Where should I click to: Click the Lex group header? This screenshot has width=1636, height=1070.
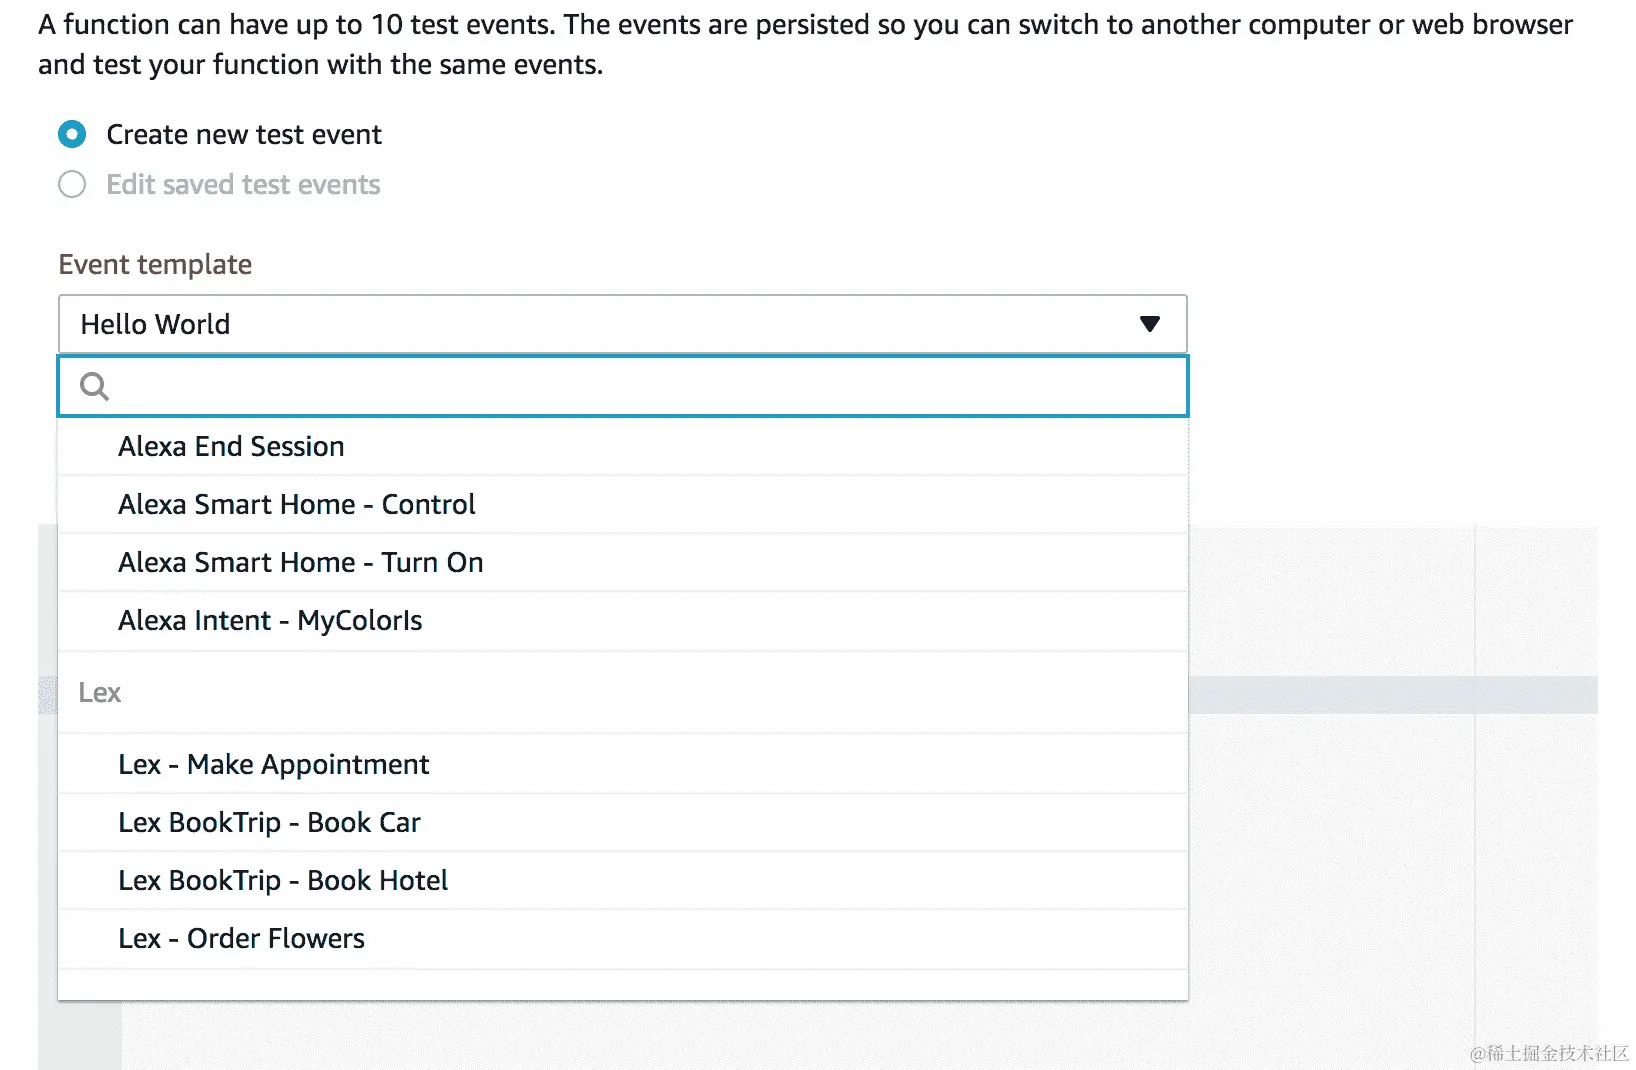[100, 692]
